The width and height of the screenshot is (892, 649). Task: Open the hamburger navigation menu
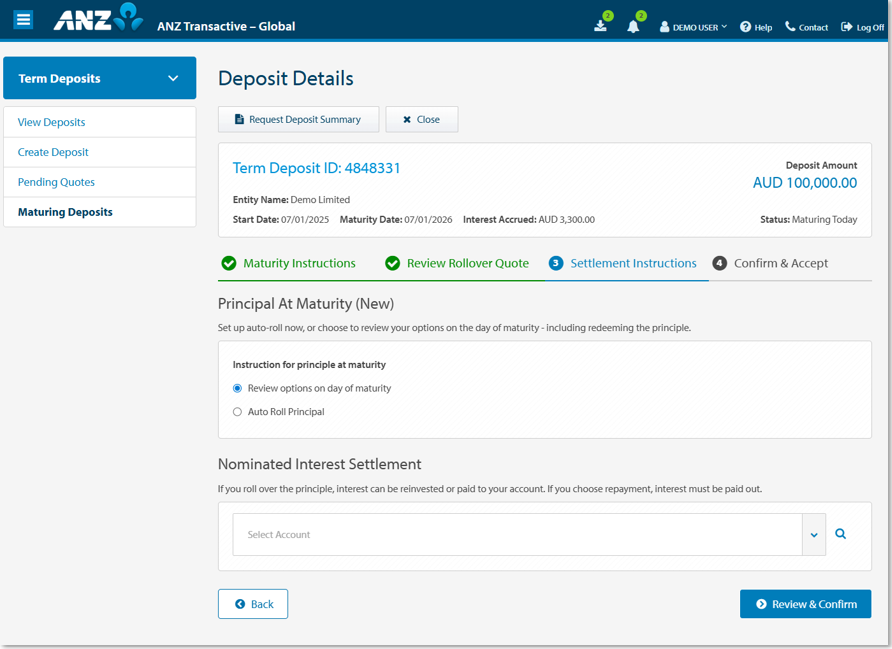[23, 20]
